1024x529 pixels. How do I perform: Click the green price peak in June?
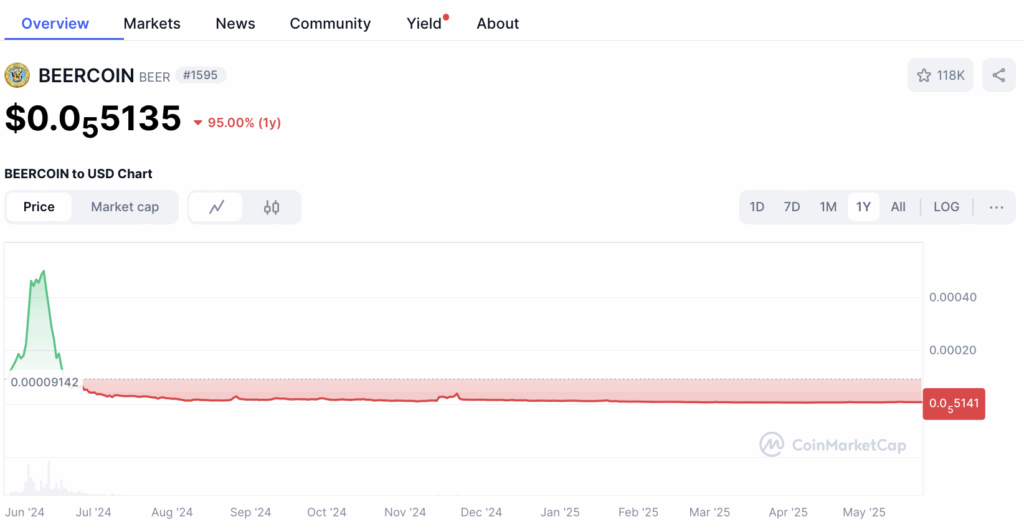43,270
